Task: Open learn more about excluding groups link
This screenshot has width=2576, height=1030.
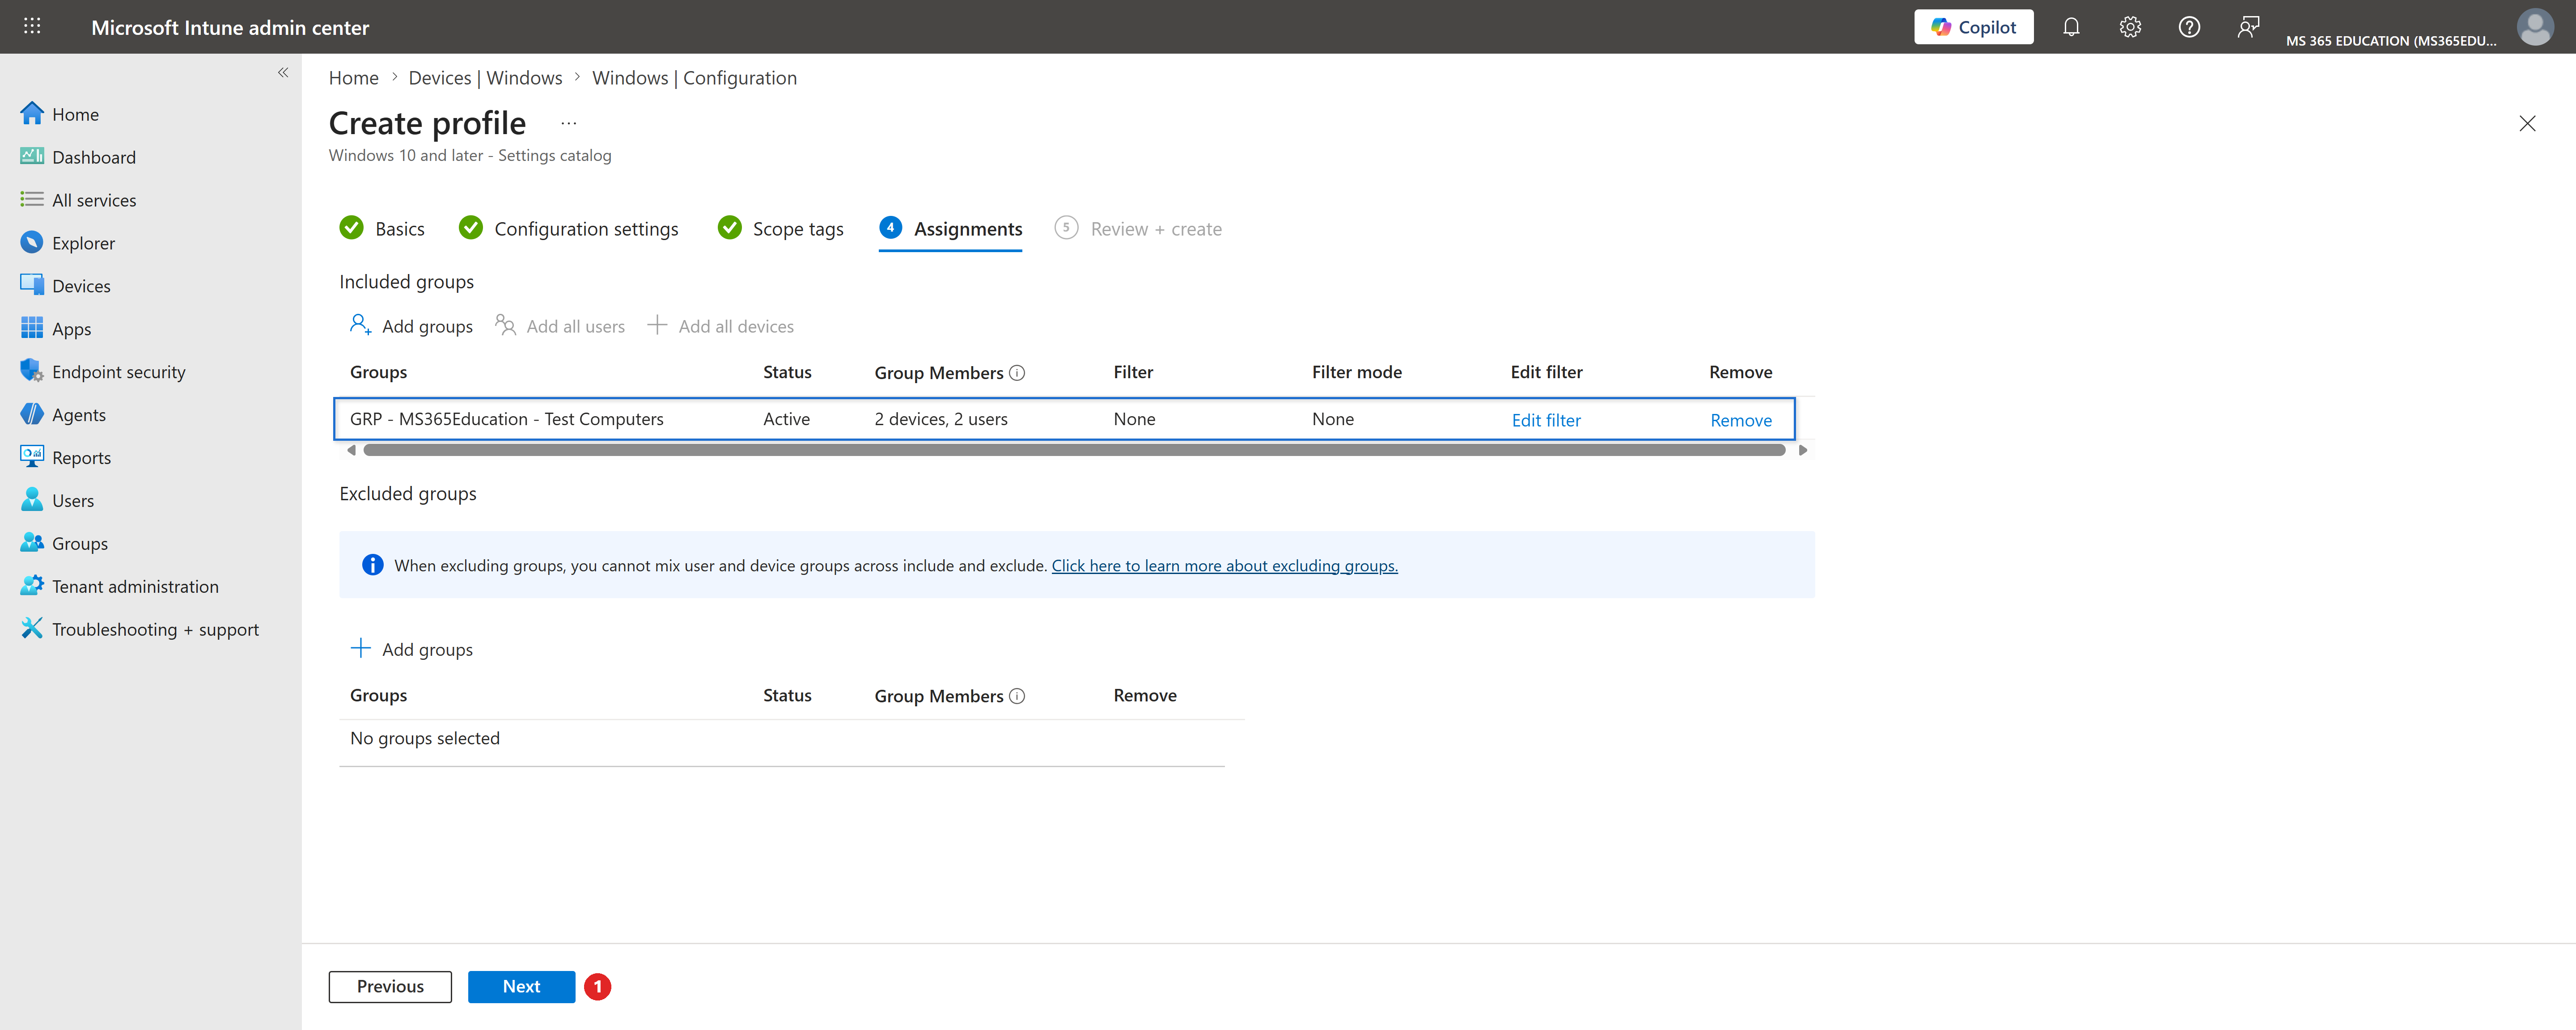Action: 1224,565
